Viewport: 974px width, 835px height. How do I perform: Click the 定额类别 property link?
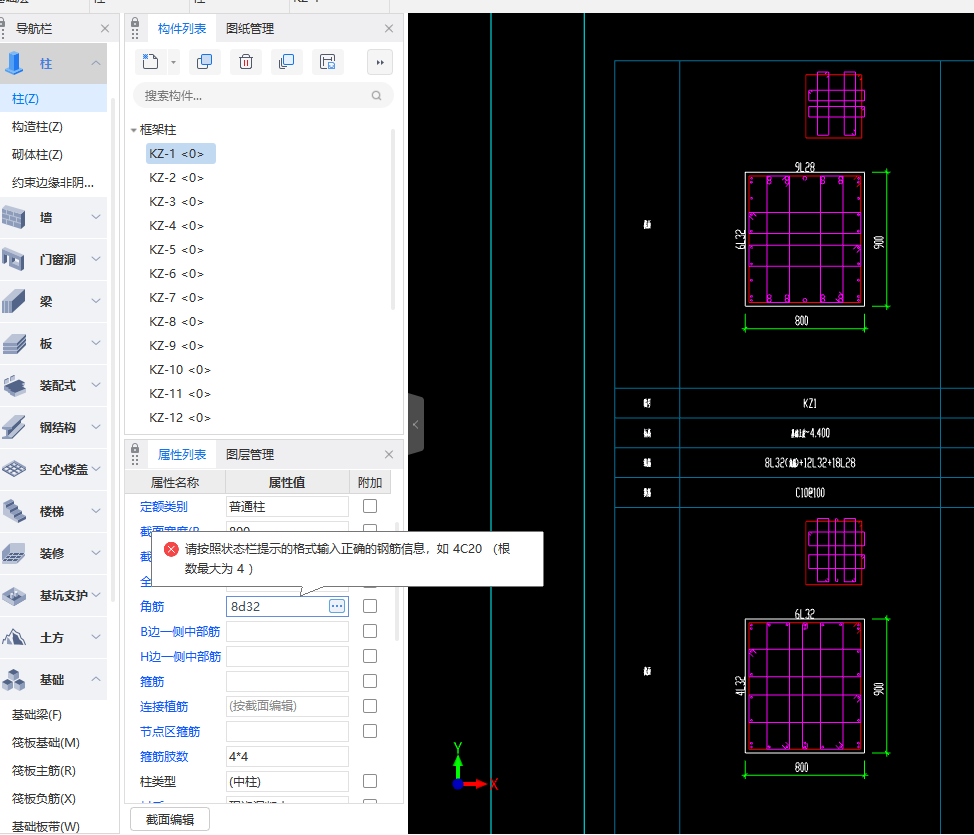tap(164, 506)
